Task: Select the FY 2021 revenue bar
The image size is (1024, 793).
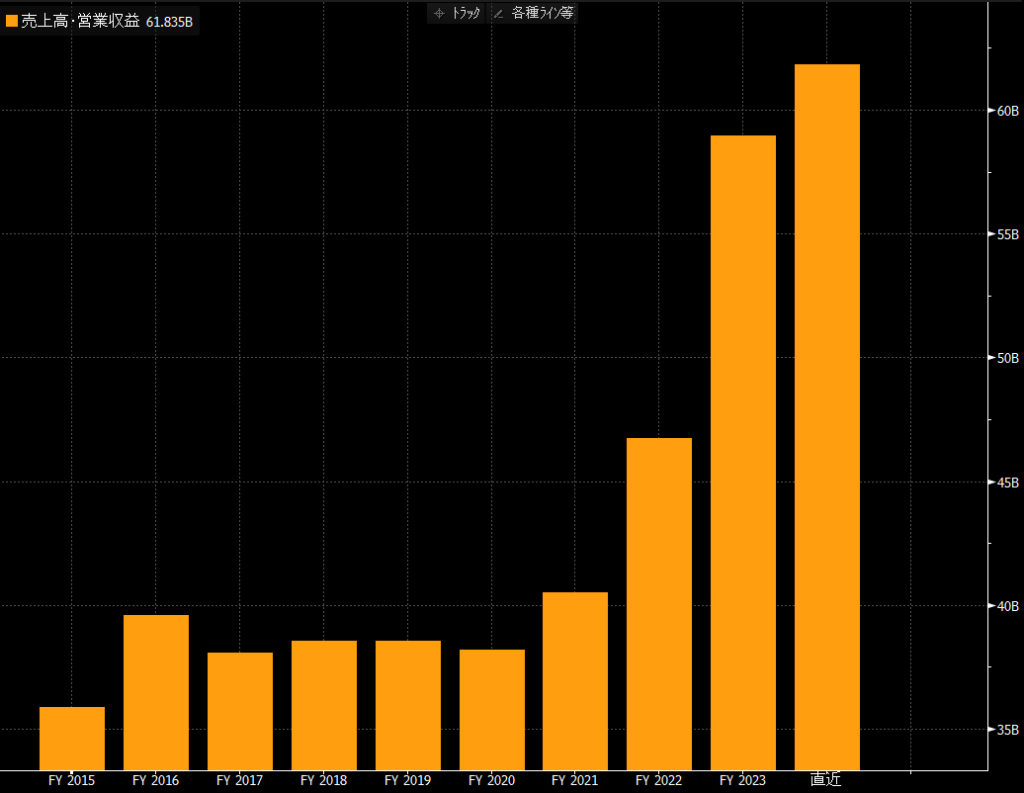Action: 575,680
